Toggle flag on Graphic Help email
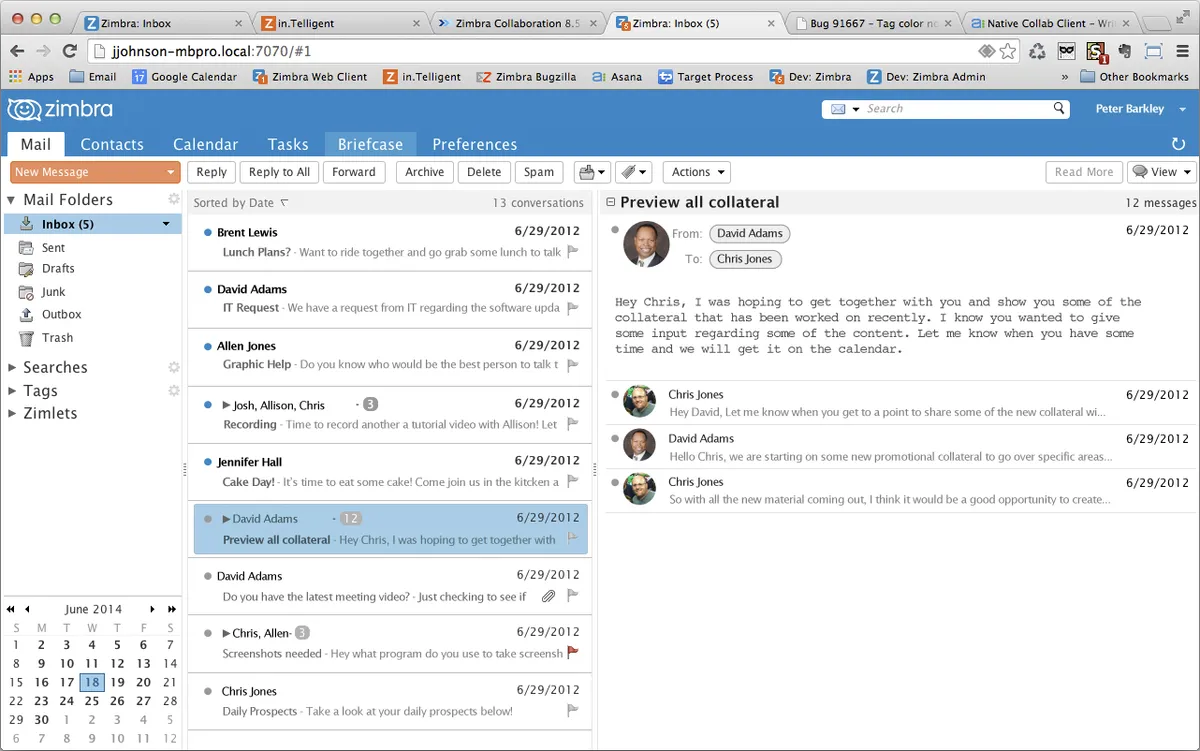This screenshot has width=1200, height=751. (573, 365)
